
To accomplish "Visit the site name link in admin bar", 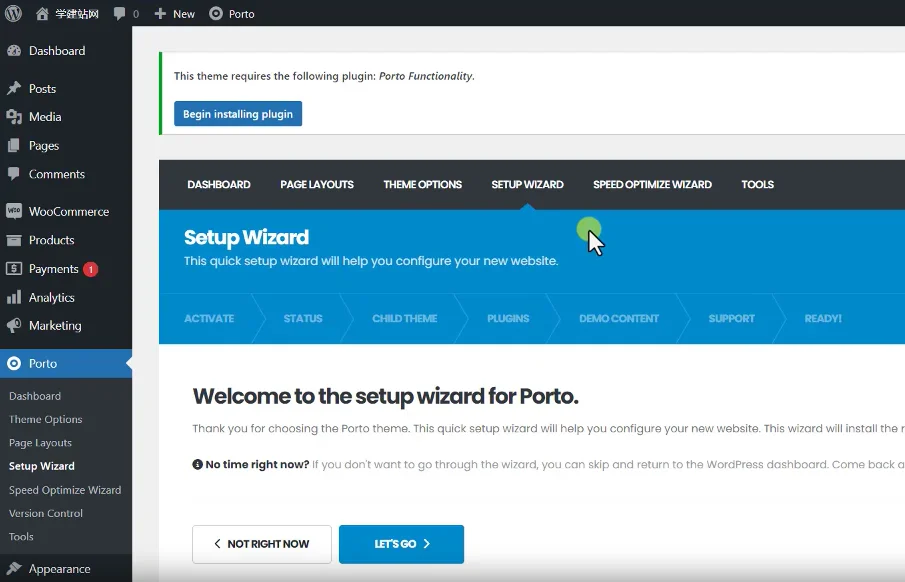I will coord(77,14).
